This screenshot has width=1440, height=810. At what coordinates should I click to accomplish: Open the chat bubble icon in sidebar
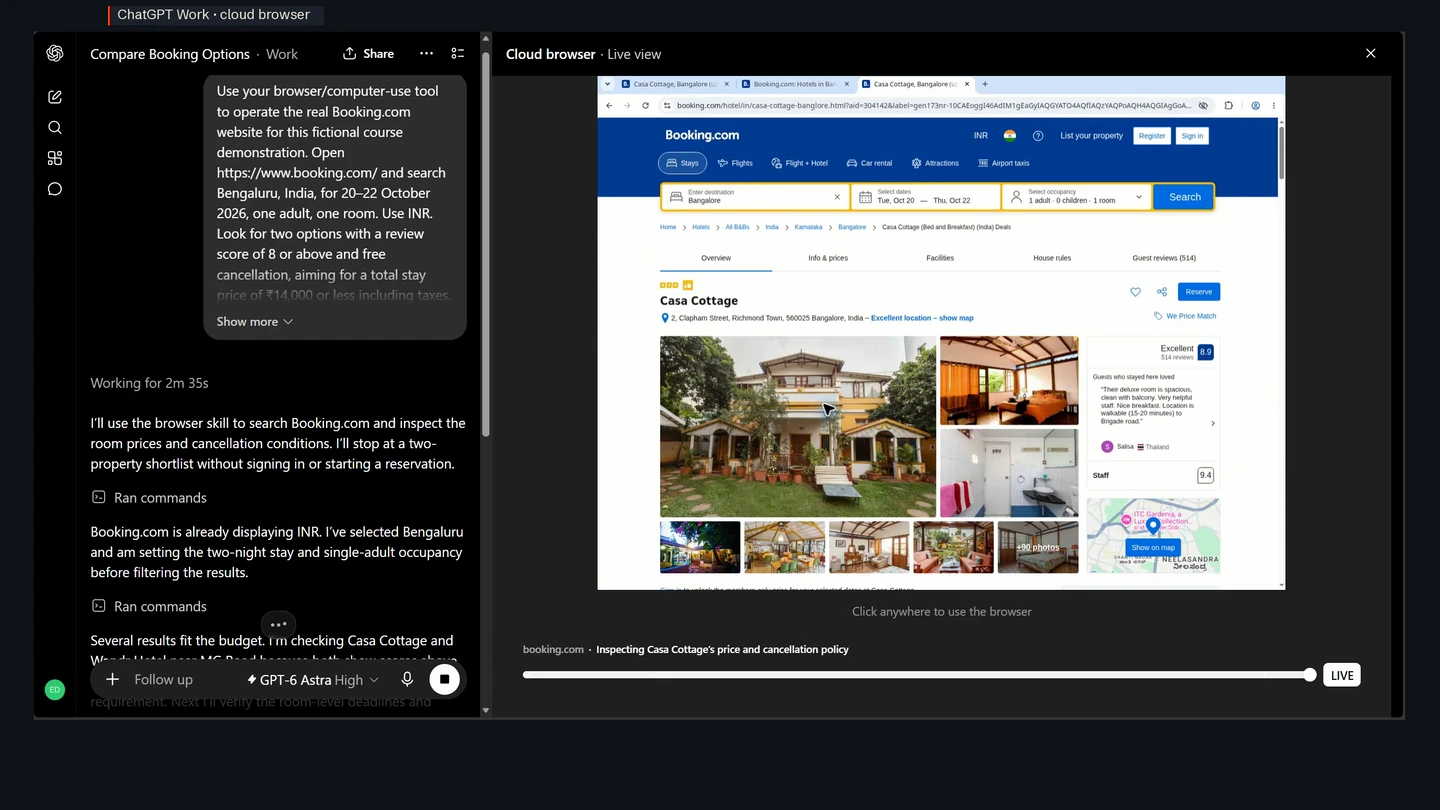[55, 189]
